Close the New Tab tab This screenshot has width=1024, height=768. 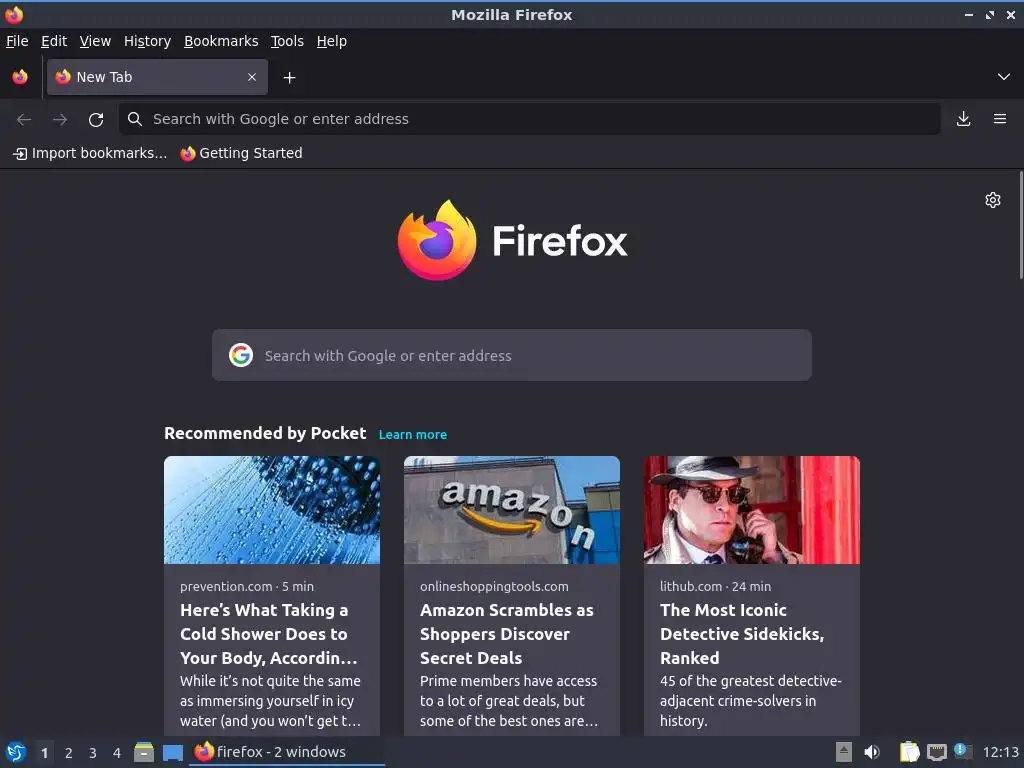(252, 77)
